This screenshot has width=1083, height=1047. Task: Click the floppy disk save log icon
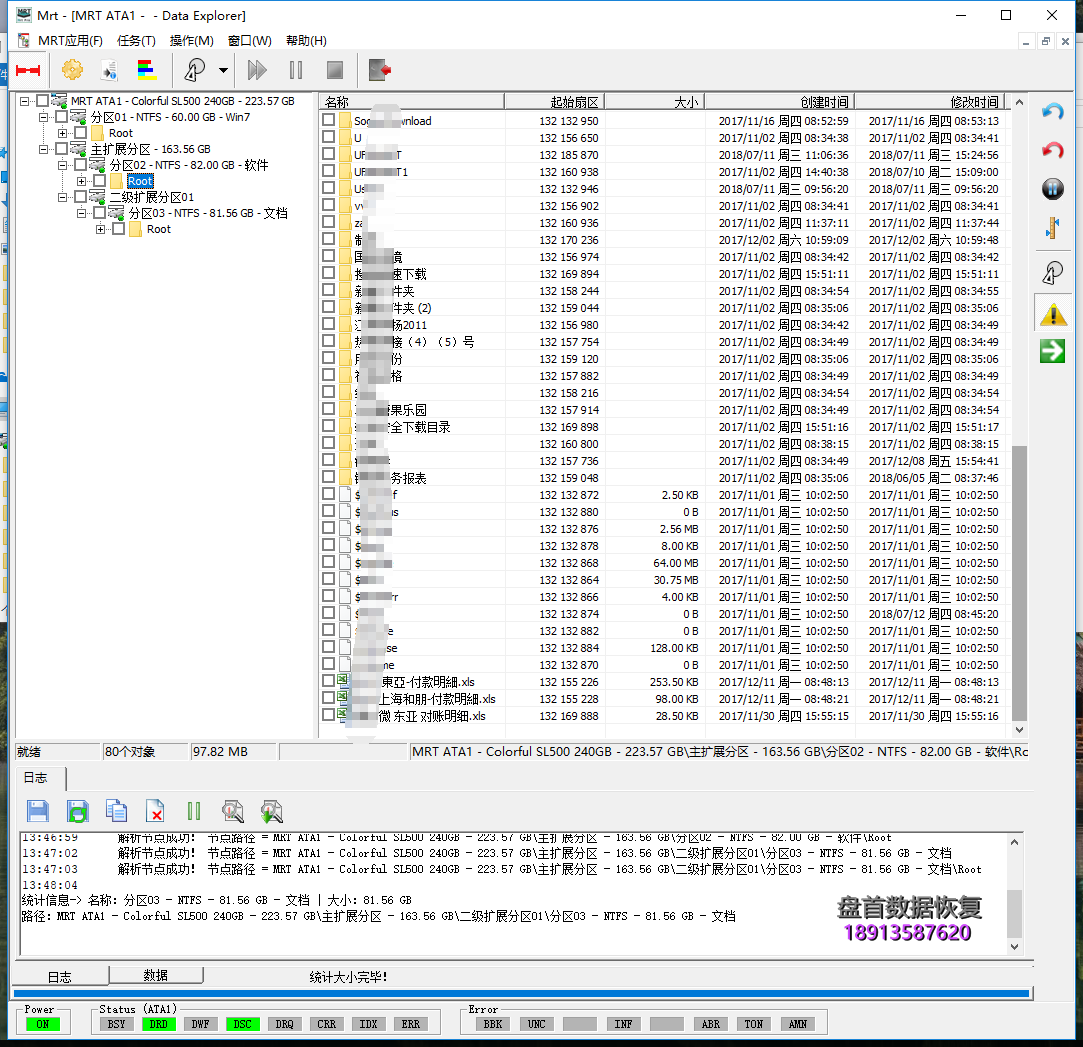point(38,811)
